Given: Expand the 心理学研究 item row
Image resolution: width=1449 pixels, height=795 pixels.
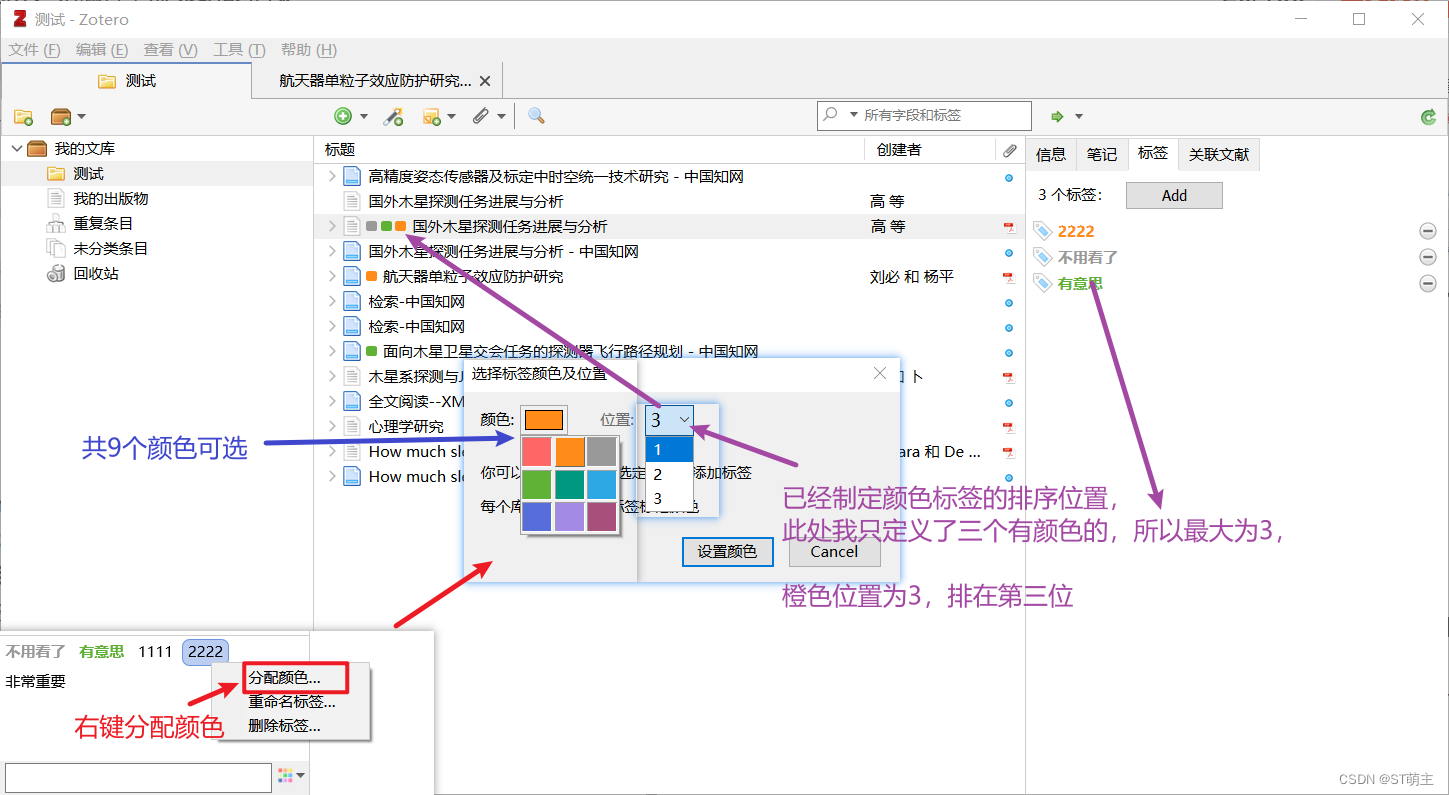Looking at the screenshot, I should 332,426.
